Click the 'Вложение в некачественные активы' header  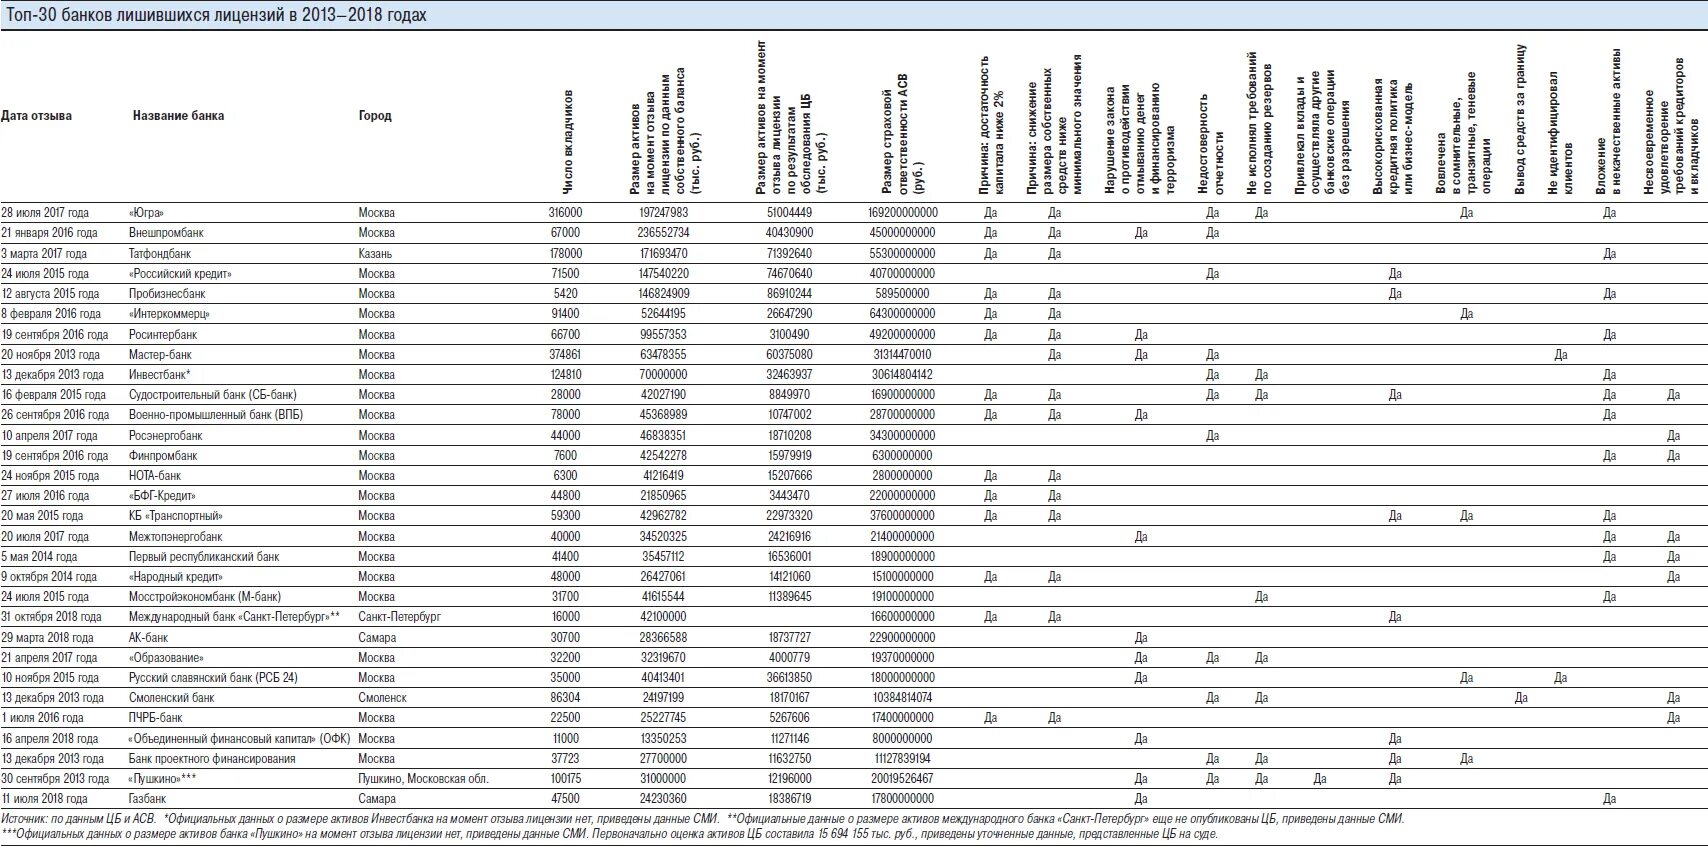point(1609,121)
